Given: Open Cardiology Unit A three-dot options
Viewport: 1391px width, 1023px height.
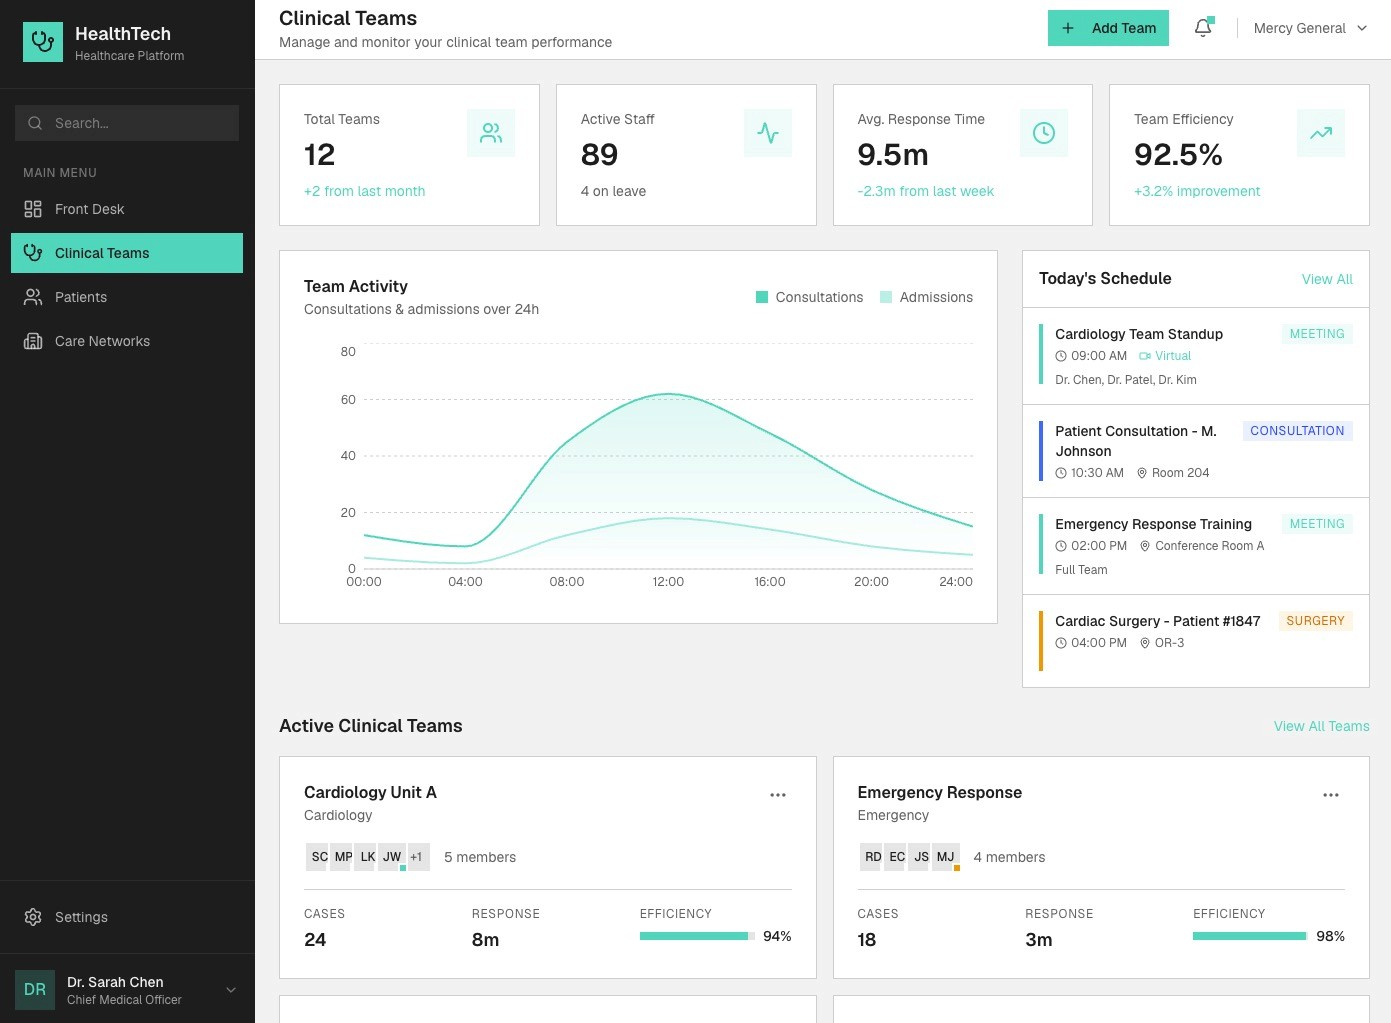Looking at the screenshot, I should (x=778, y=795).
